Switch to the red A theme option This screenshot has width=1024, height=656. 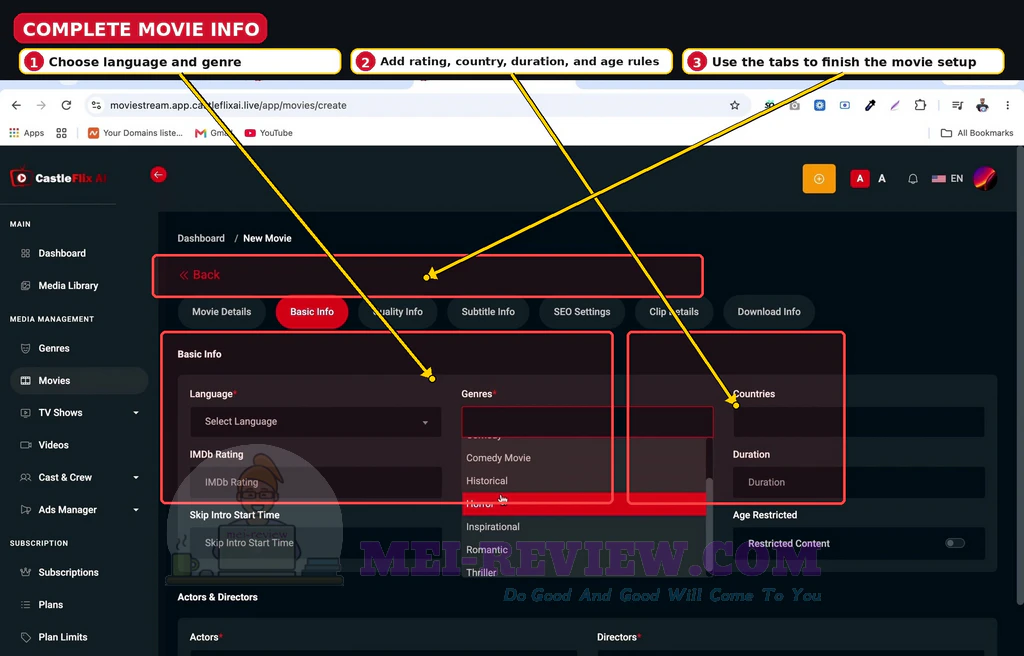(x=860, y=178)
